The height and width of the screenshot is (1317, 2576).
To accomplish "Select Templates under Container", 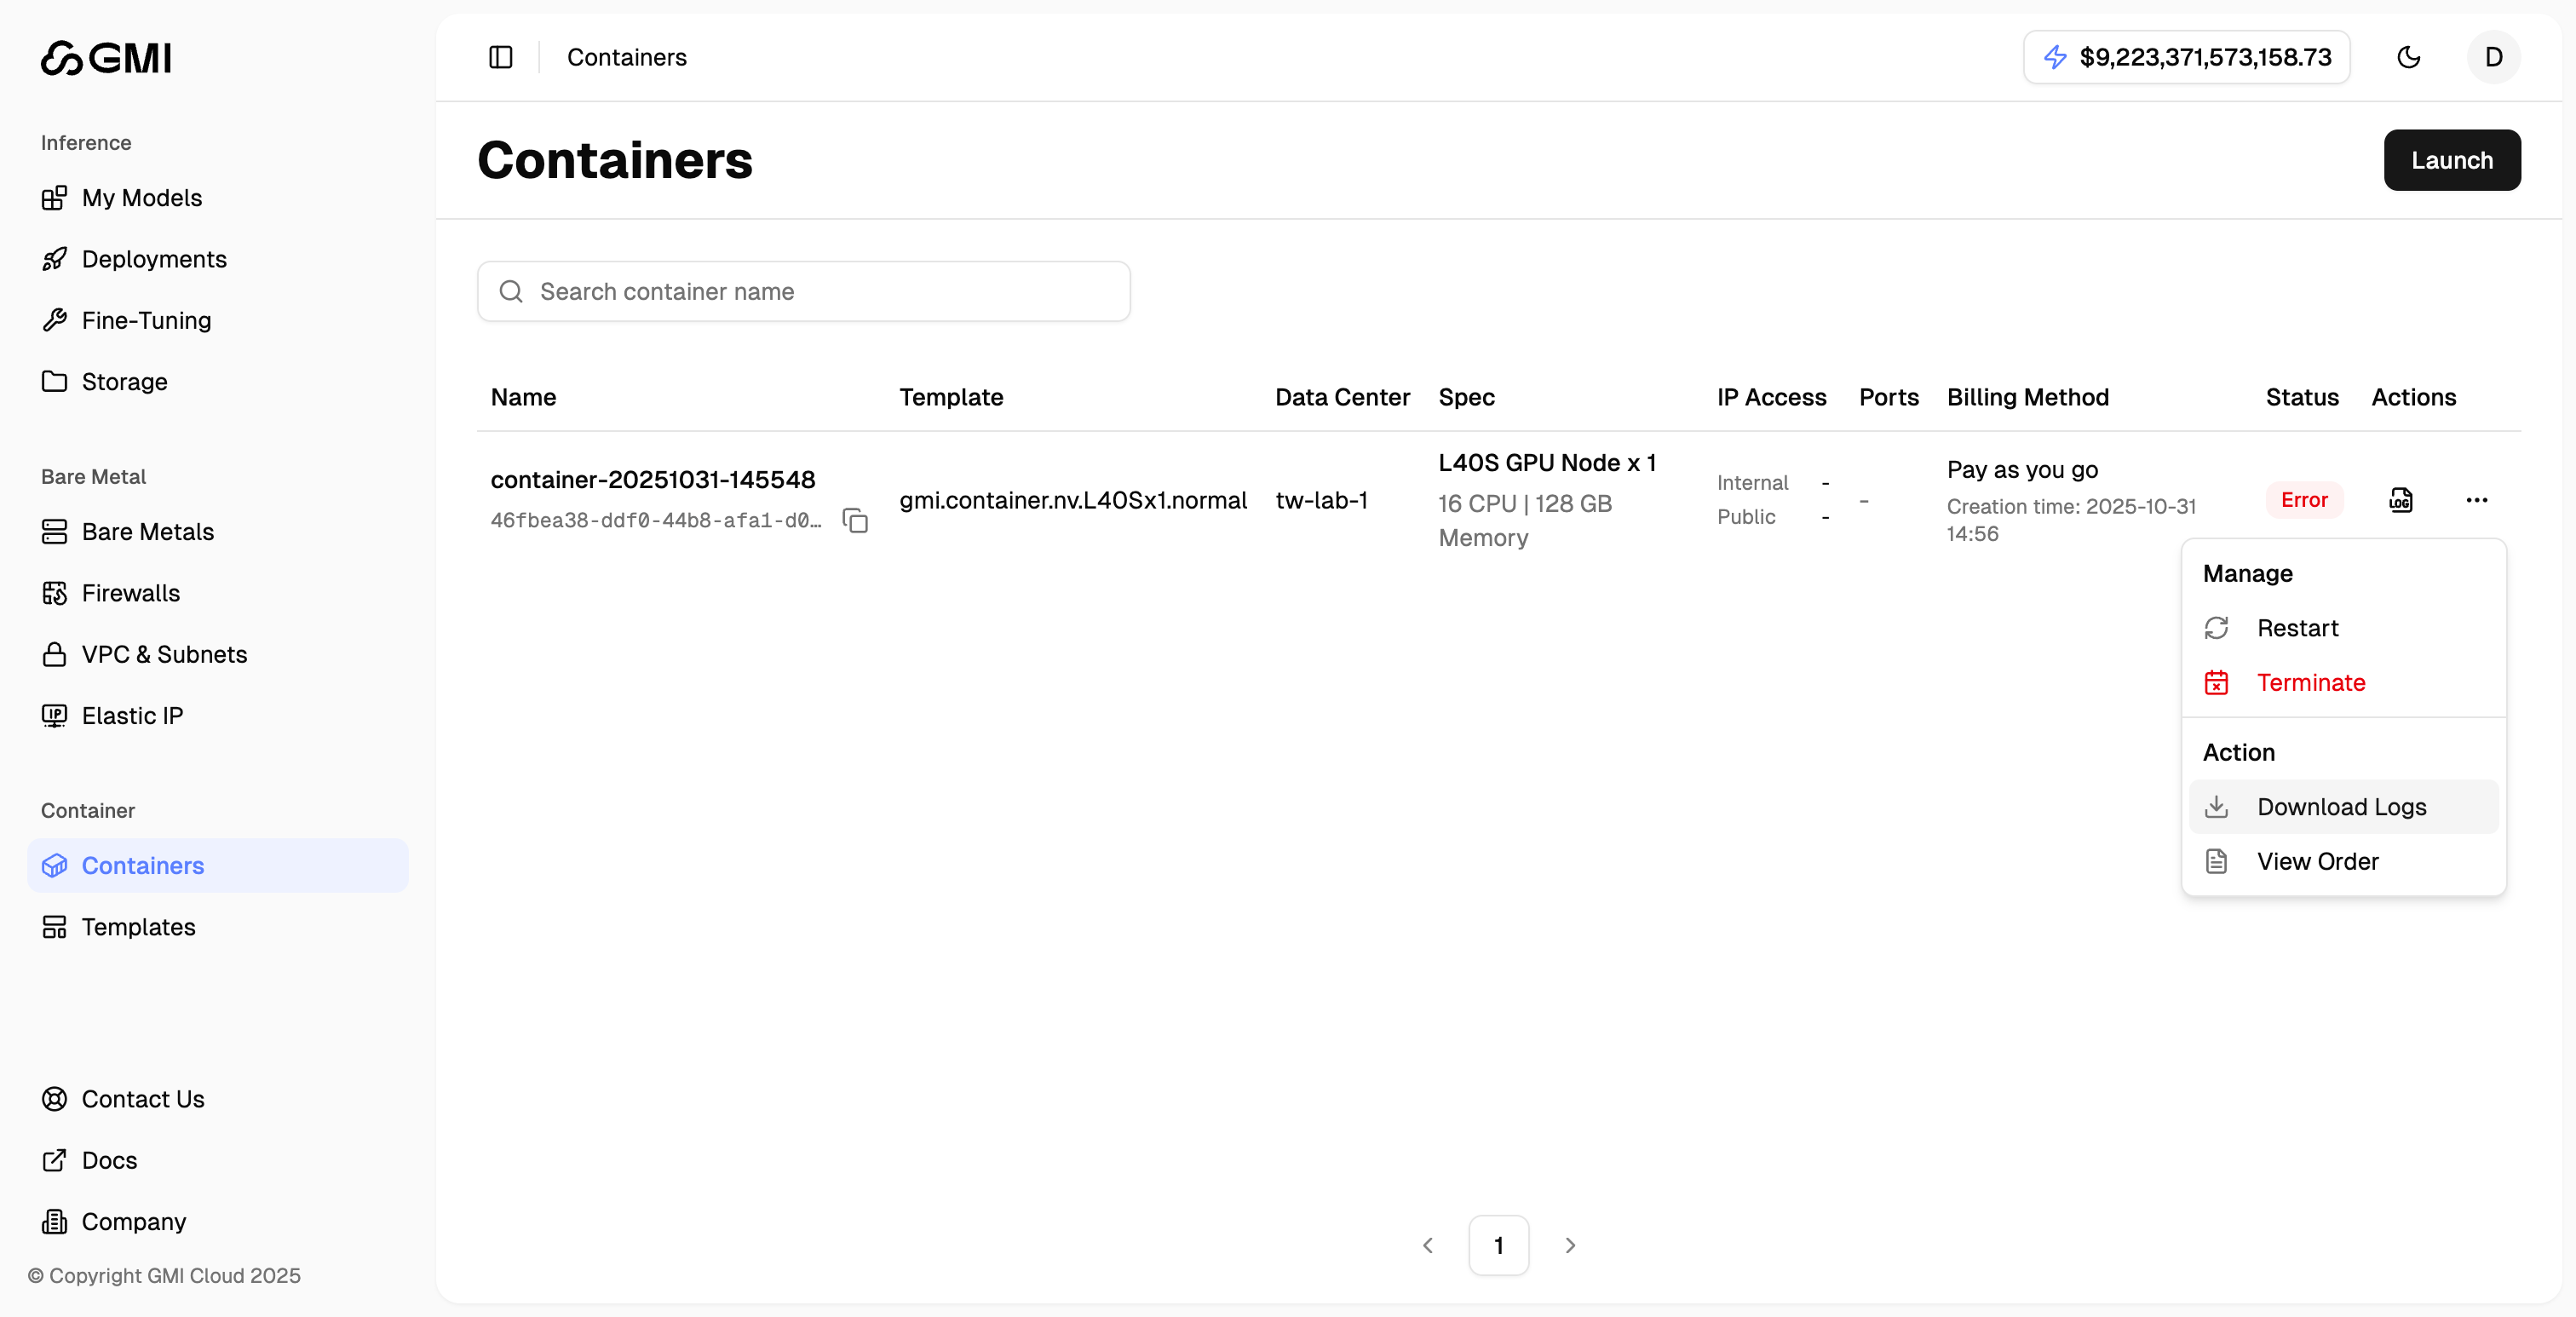I will coord(139,927).
